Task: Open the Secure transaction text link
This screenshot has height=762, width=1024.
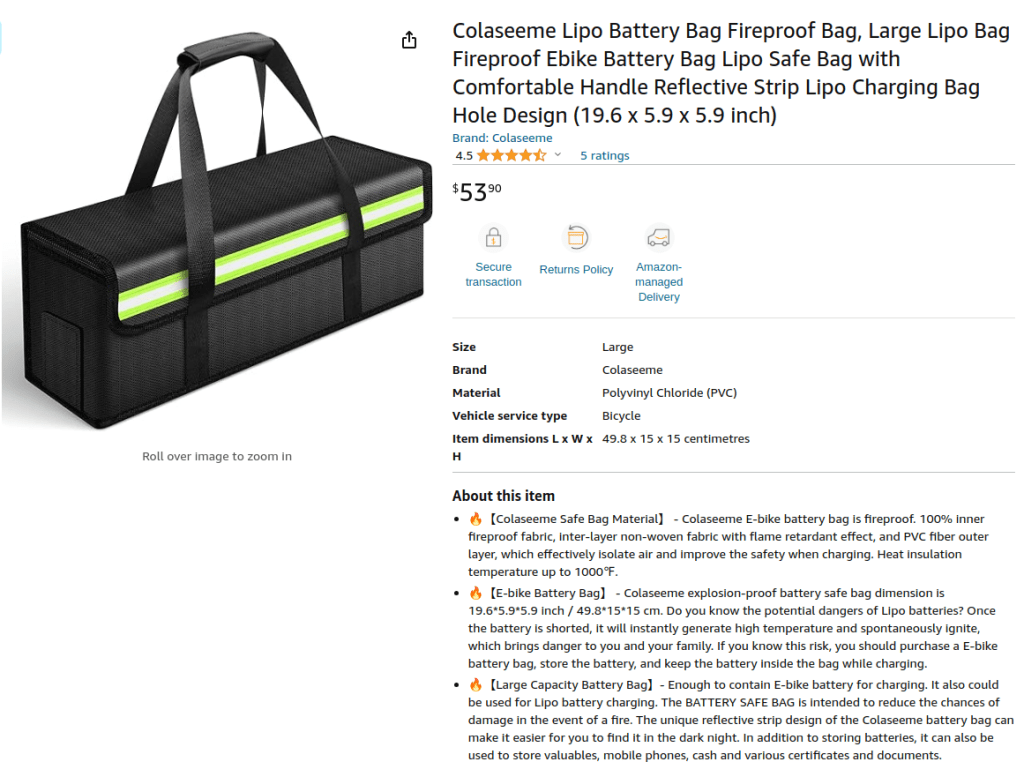Action: (x=493, y=275)
